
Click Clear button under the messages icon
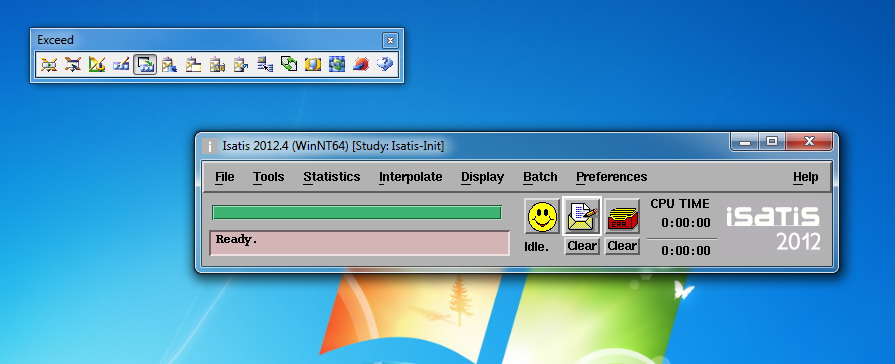(x=582, y=246)
